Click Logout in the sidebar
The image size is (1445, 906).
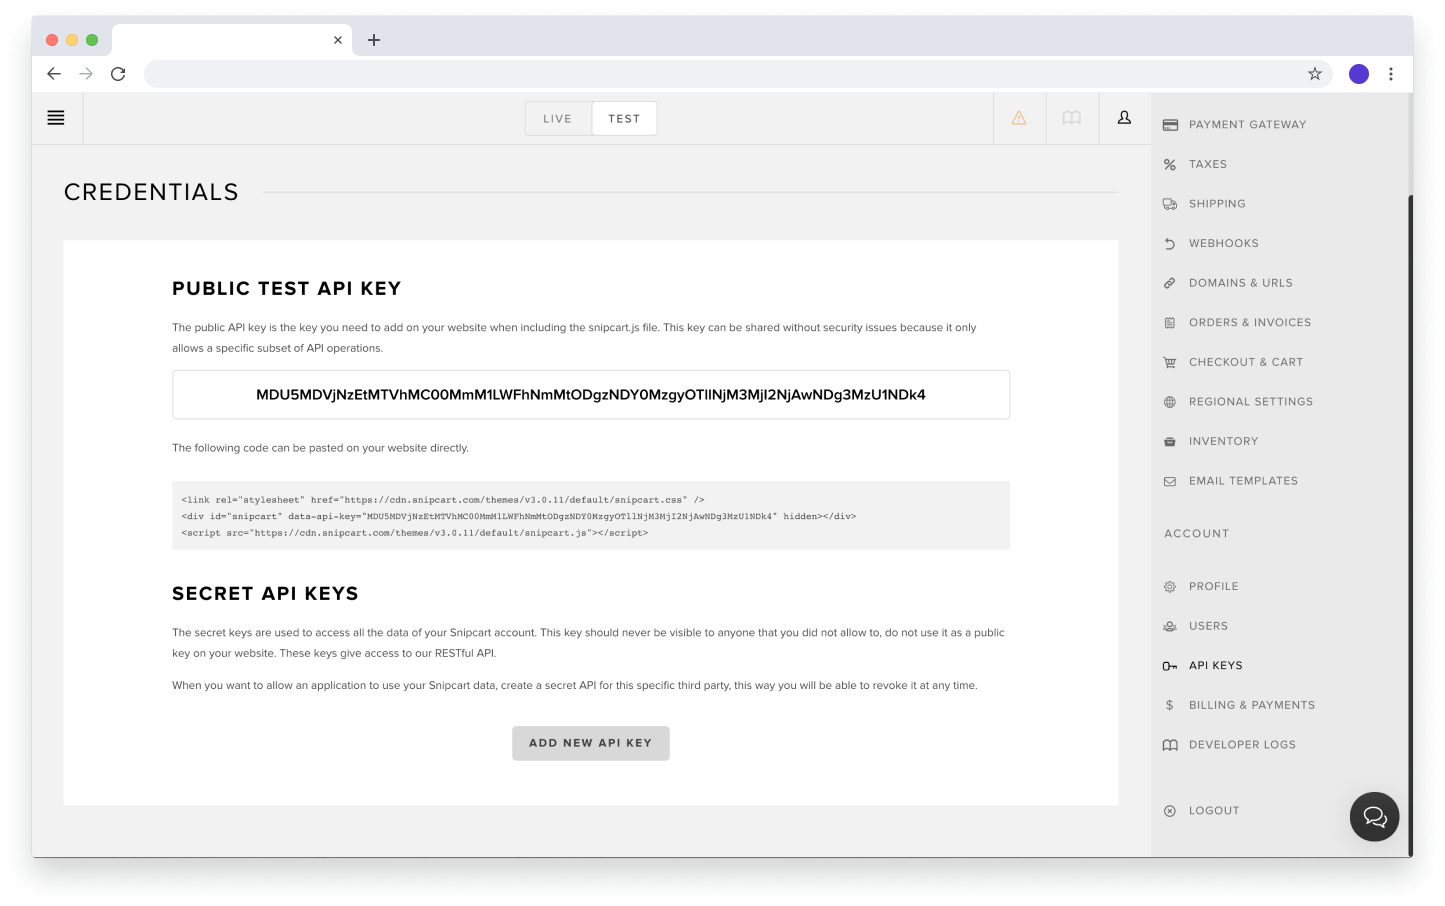(1214, 811)
